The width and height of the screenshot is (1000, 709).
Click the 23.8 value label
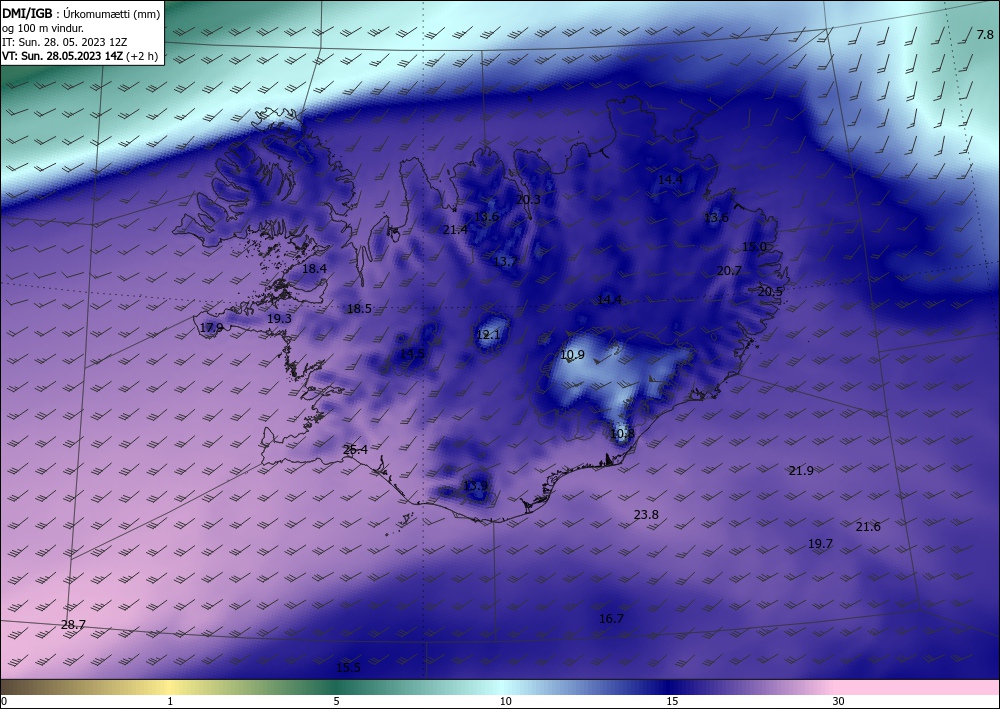pyautogui.click(x=646, y=515)
